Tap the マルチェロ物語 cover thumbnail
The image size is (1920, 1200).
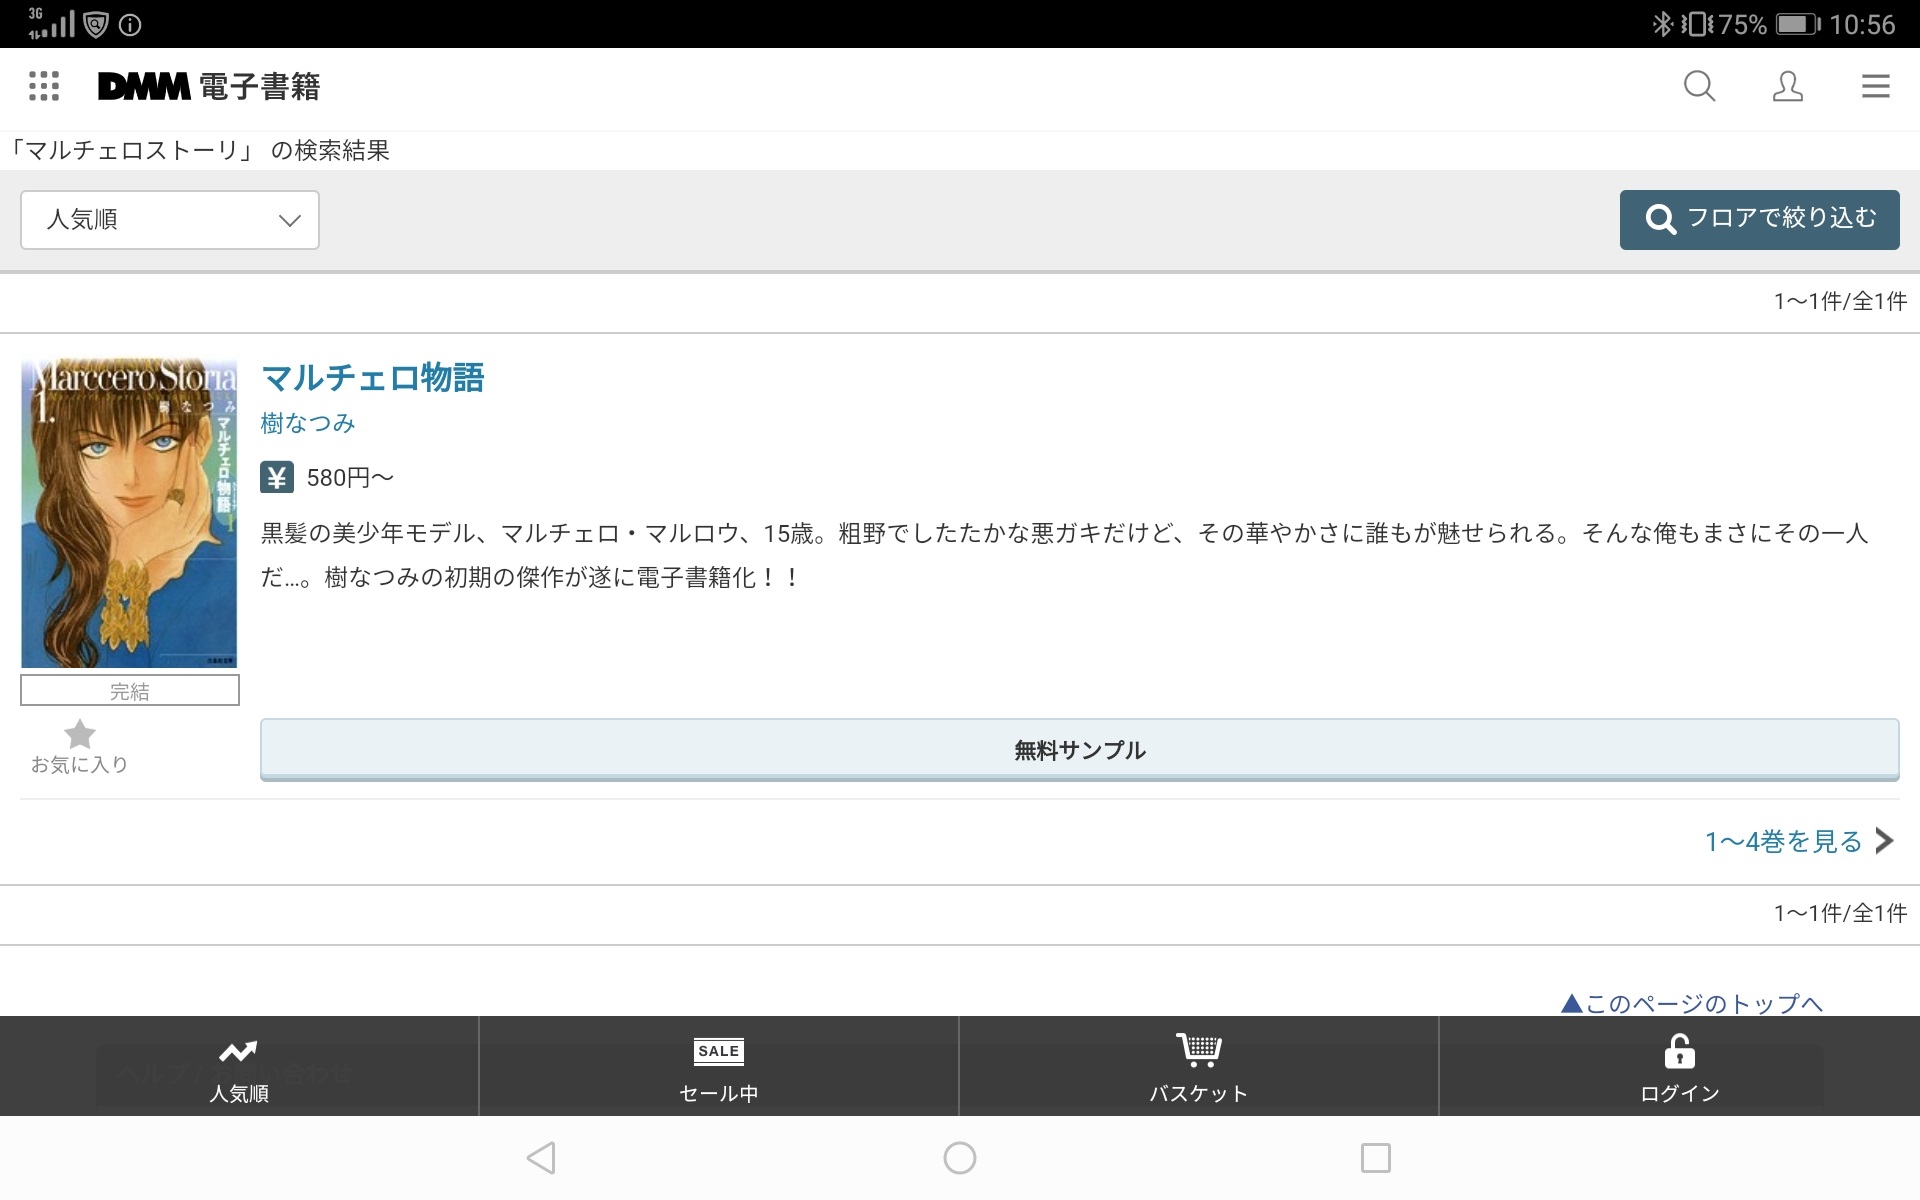pyautogui.click(x=129, y=513)
